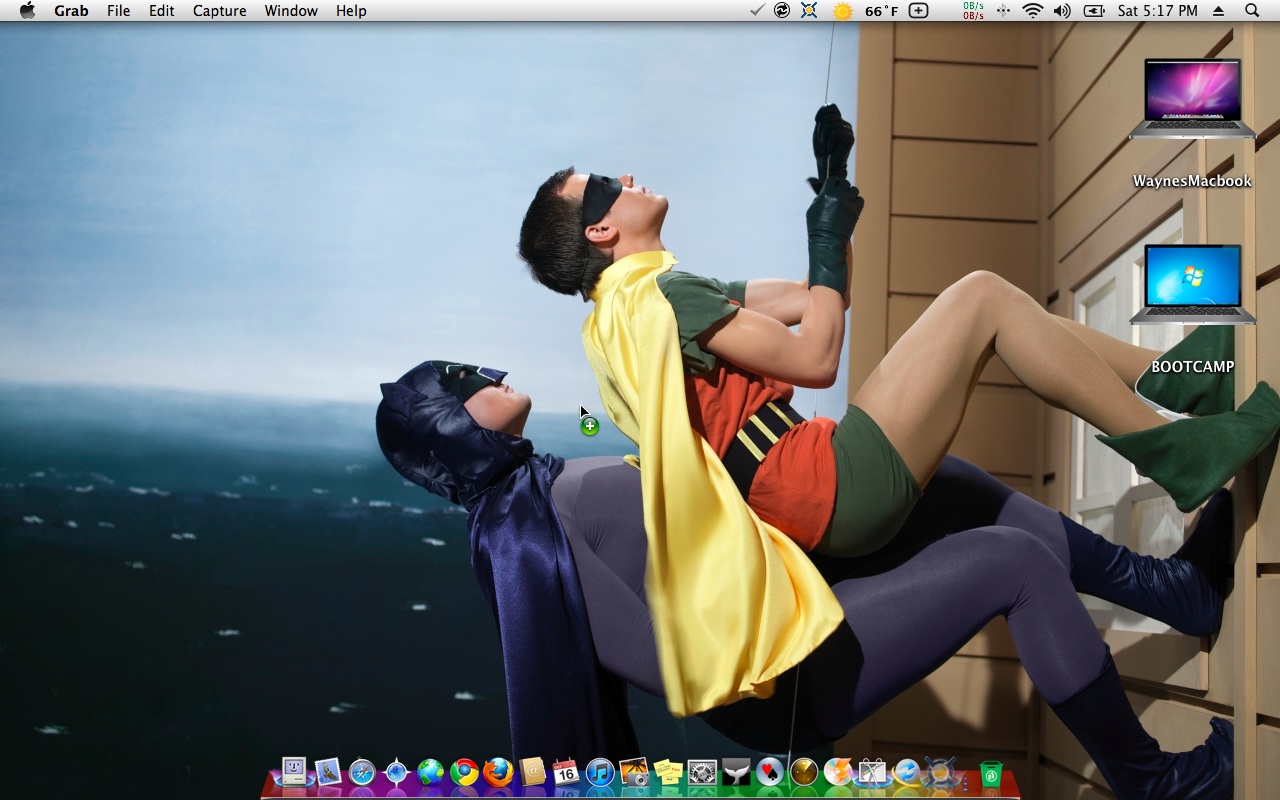Open the Edit menu
This screenshot has height=800, width=1280.
(x=161, y=11)
